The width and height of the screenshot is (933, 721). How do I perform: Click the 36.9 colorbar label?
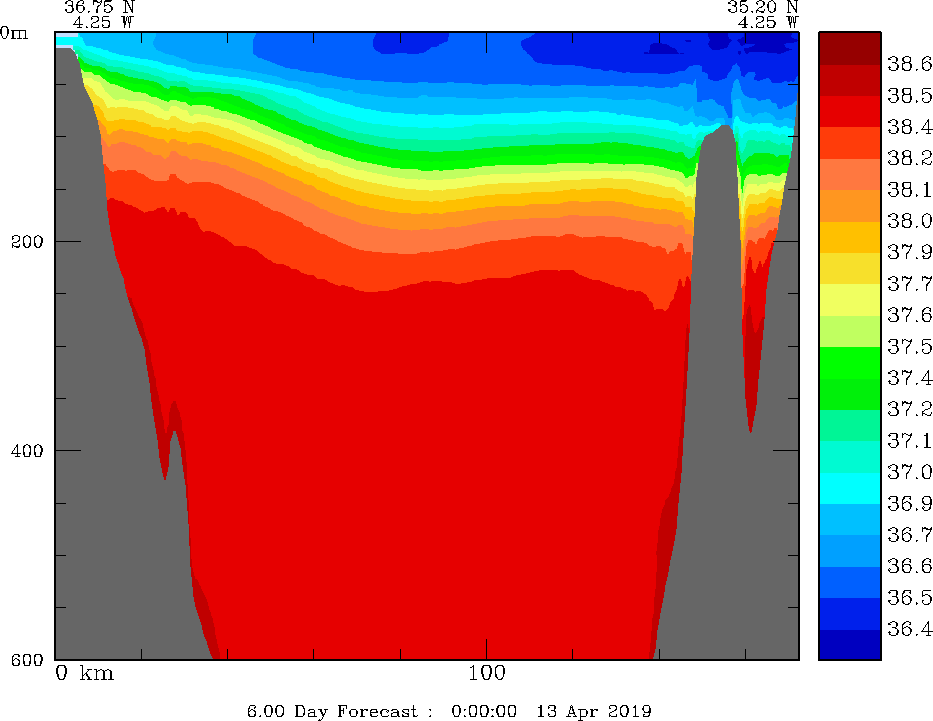pos(909,504)
